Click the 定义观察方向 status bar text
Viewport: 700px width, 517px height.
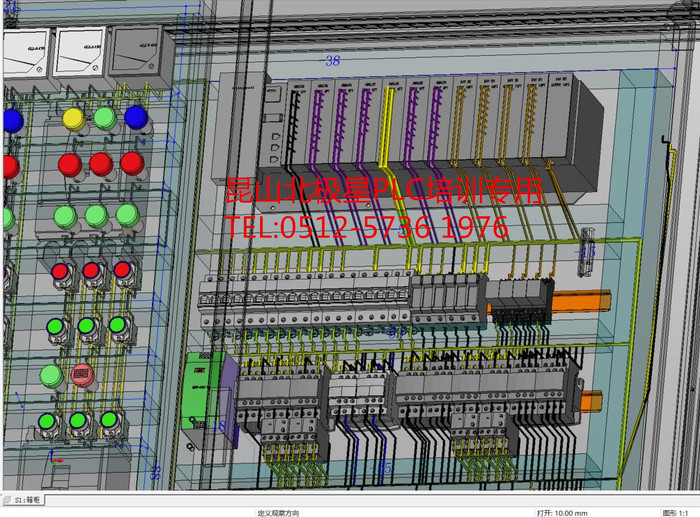(278, 513)
